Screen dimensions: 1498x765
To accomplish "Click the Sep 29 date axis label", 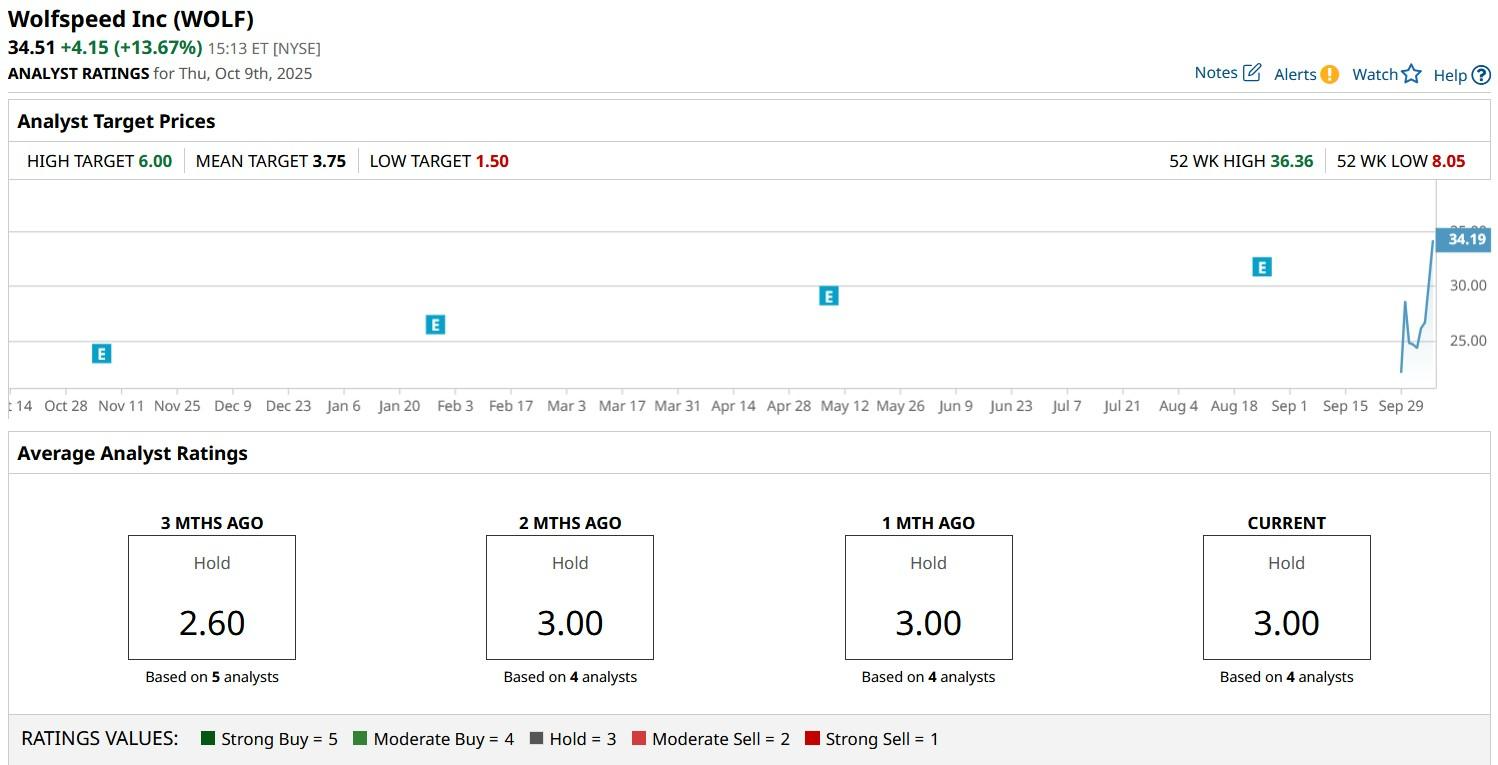I will (1401, 406).
